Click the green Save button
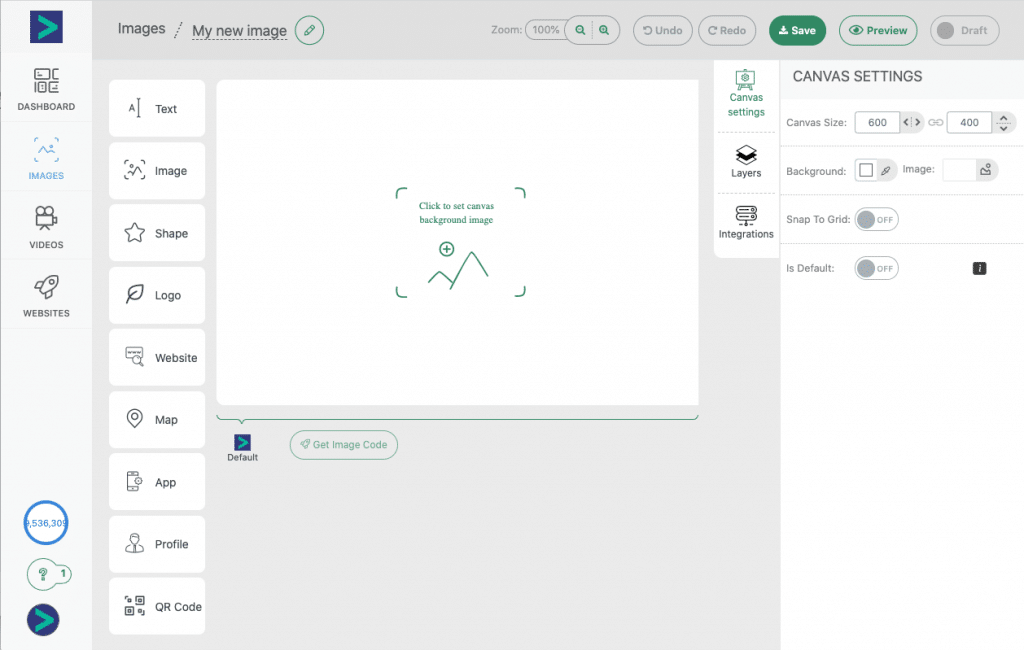Screen dimensions: 1024x650 click(x=797, y=31)
